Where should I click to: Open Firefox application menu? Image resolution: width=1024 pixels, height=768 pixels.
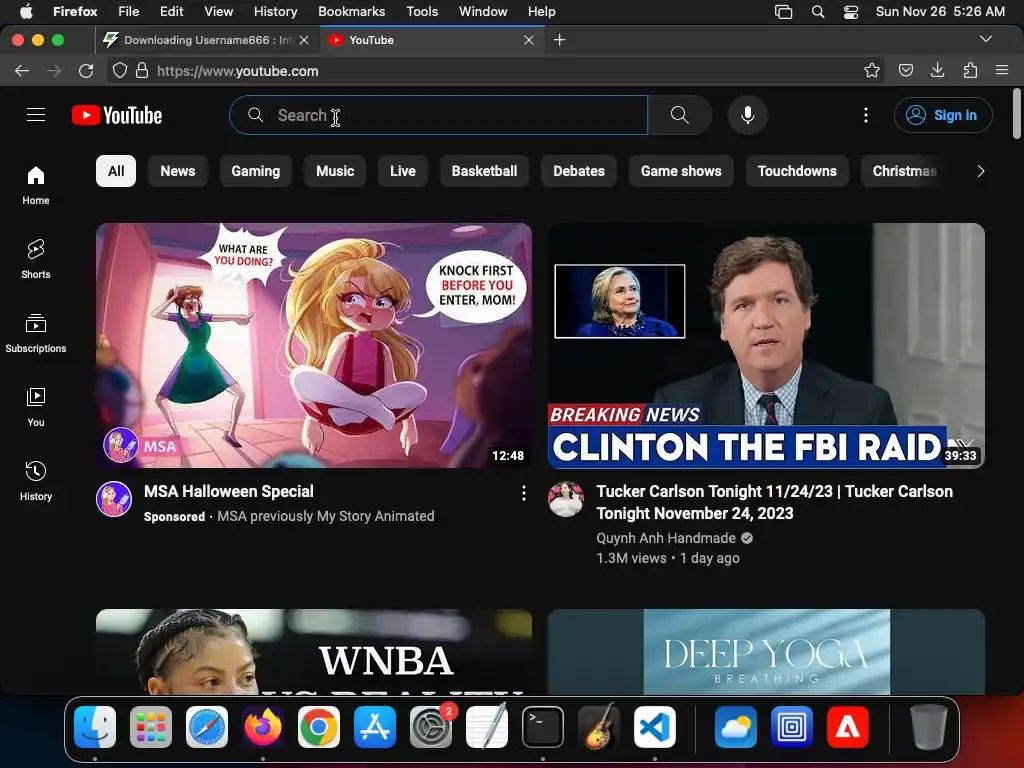tap(1002, 70)
